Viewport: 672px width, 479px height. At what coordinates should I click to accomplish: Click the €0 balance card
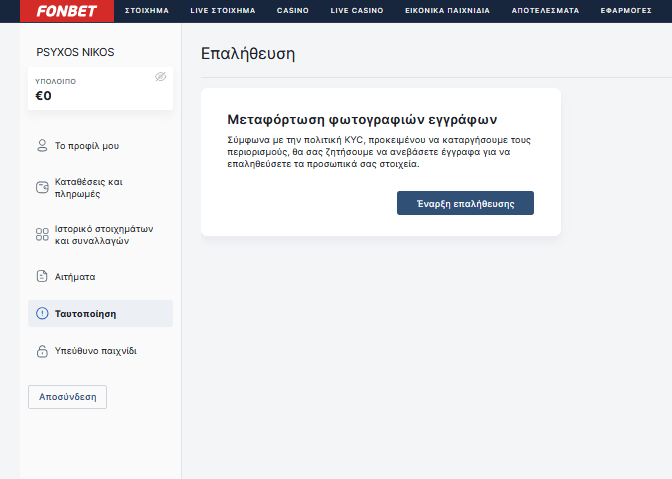98,89
